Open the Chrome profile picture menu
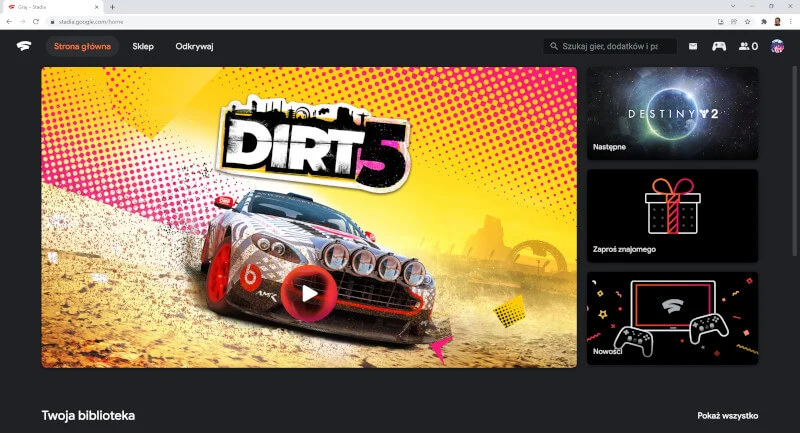This screenshot has height=433, width=800. click(x=777, y=21)
